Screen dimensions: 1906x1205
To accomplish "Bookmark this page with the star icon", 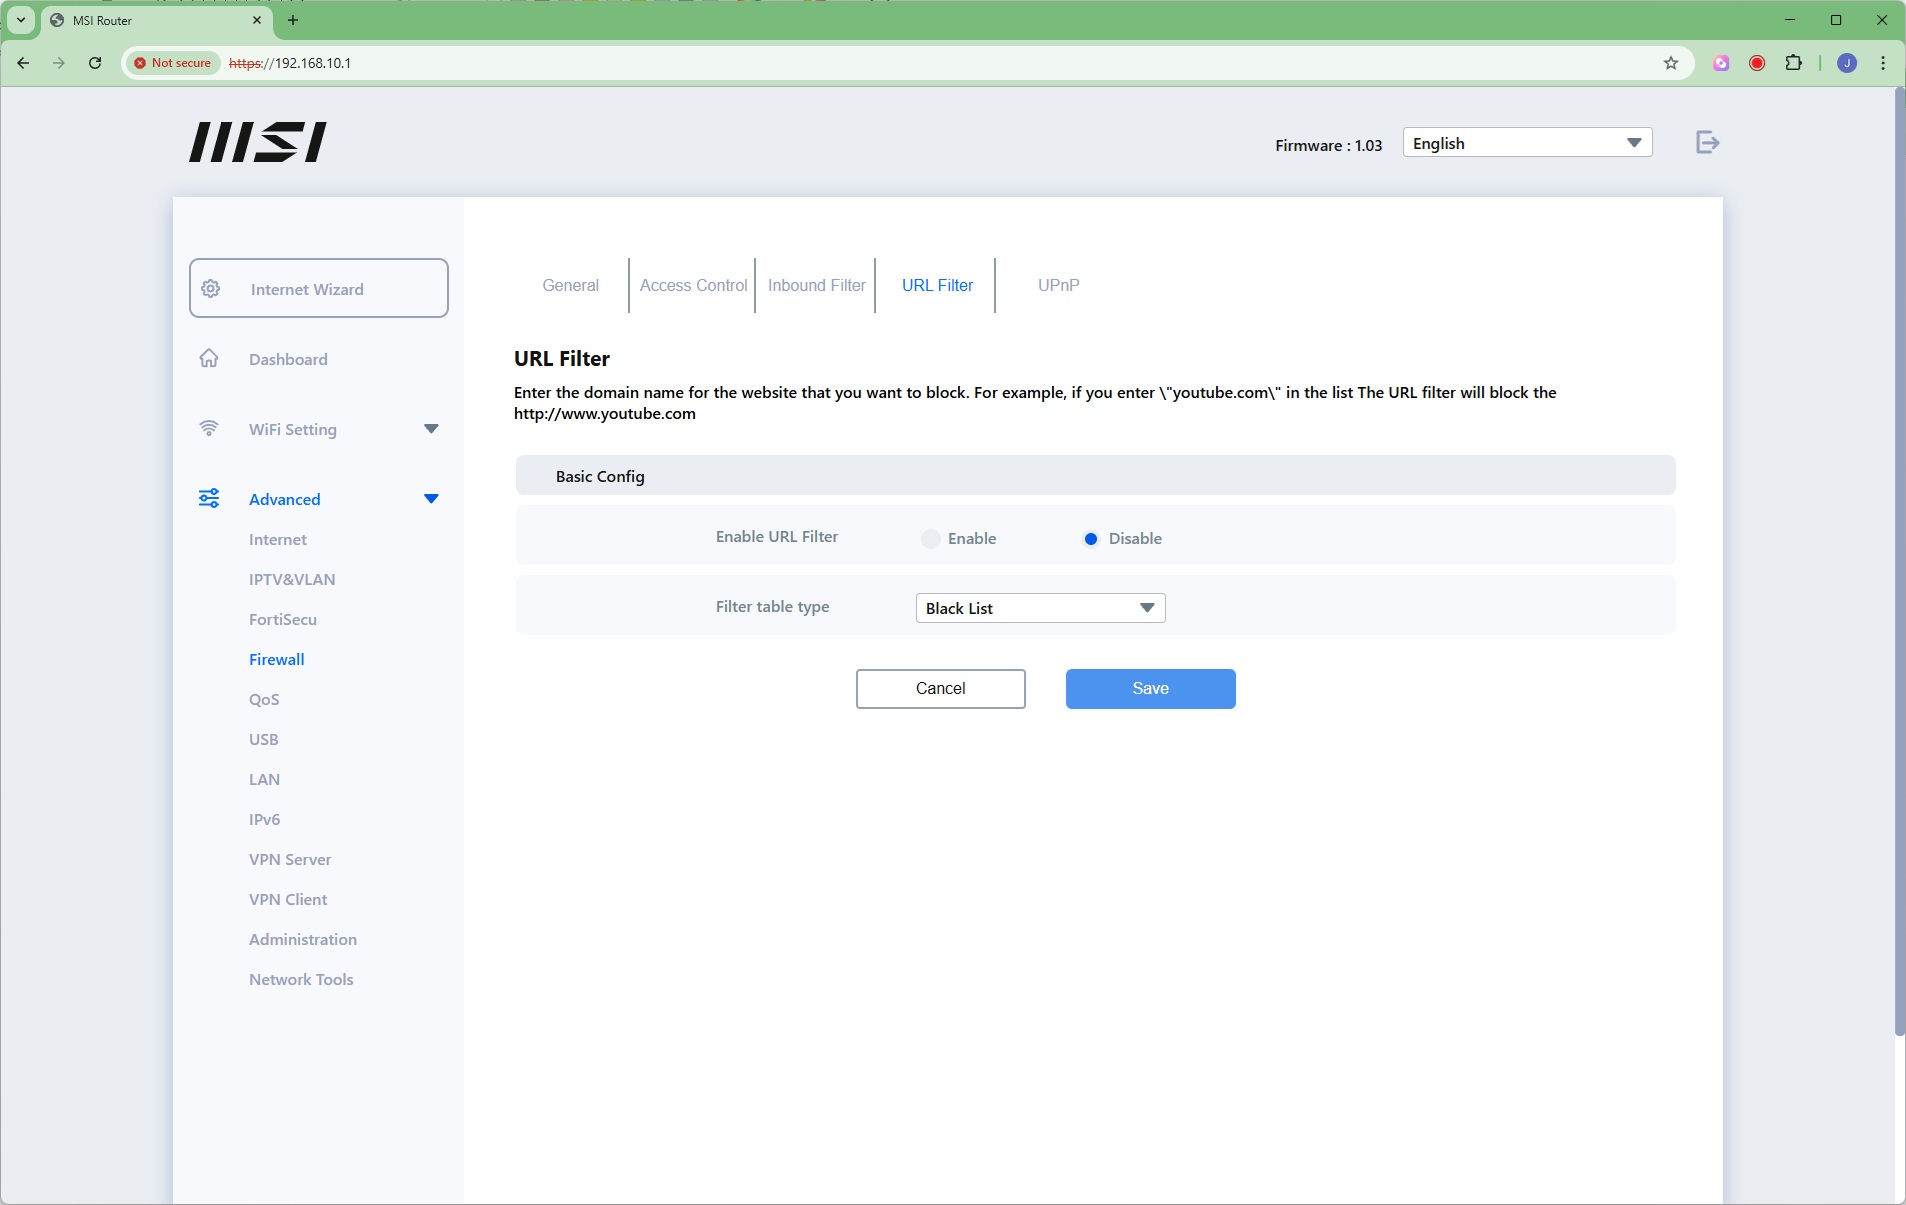I will [1670, 63].
